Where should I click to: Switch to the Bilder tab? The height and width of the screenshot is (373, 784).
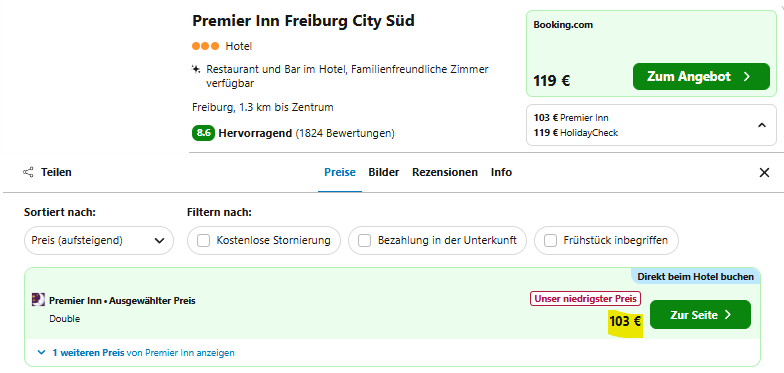coord(384,172)
